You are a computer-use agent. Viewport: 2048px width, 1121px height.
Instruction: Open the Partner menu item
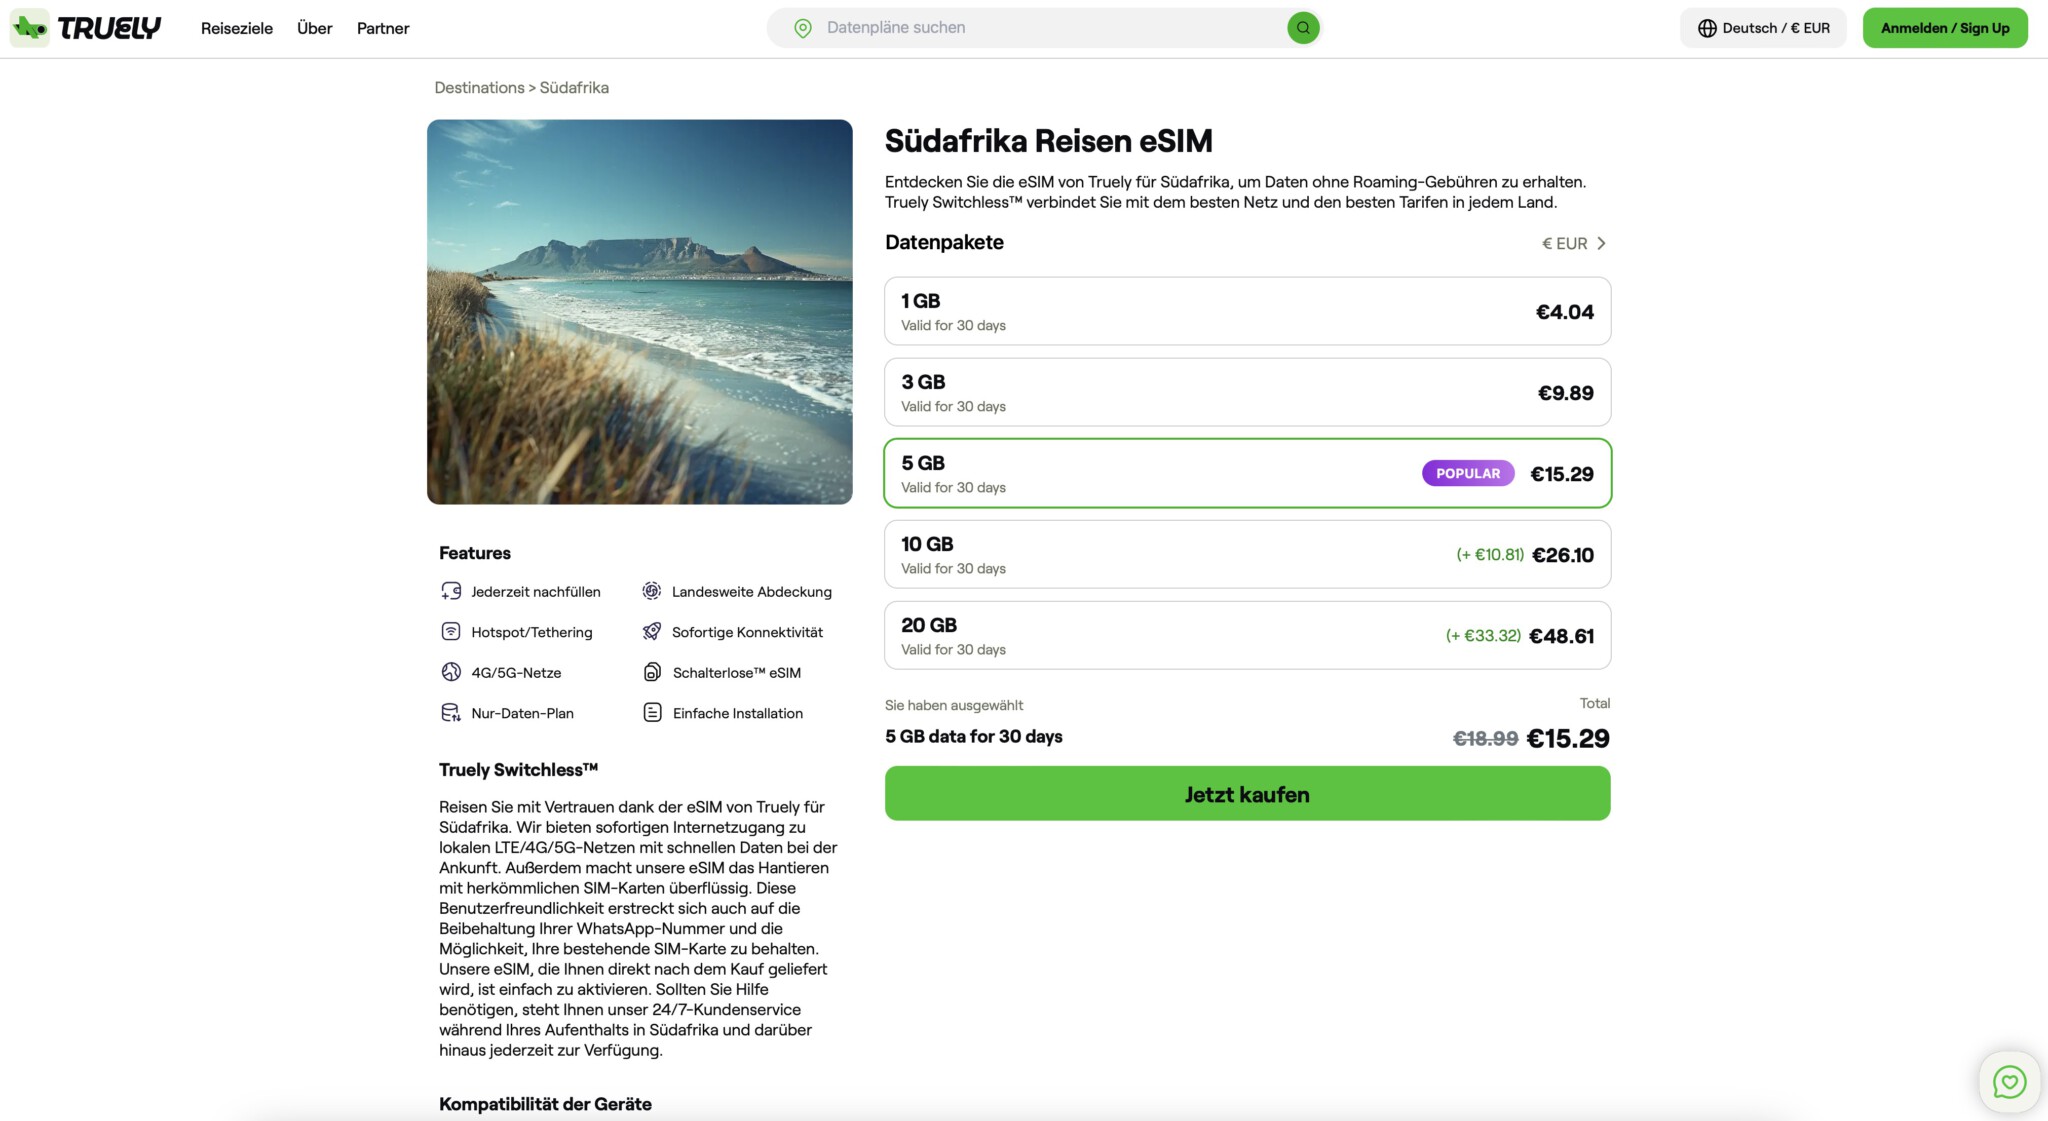[x=383, y=28]
